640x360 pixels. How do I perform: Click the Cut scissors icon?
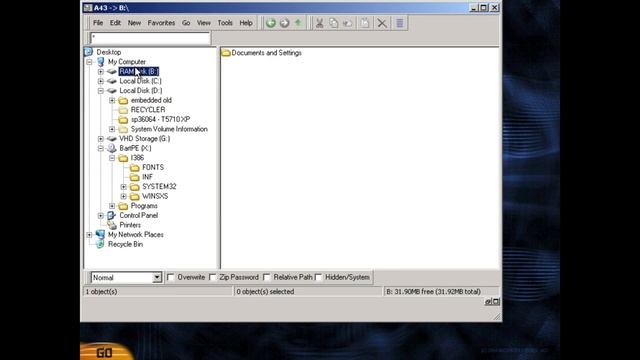point(320,23)
